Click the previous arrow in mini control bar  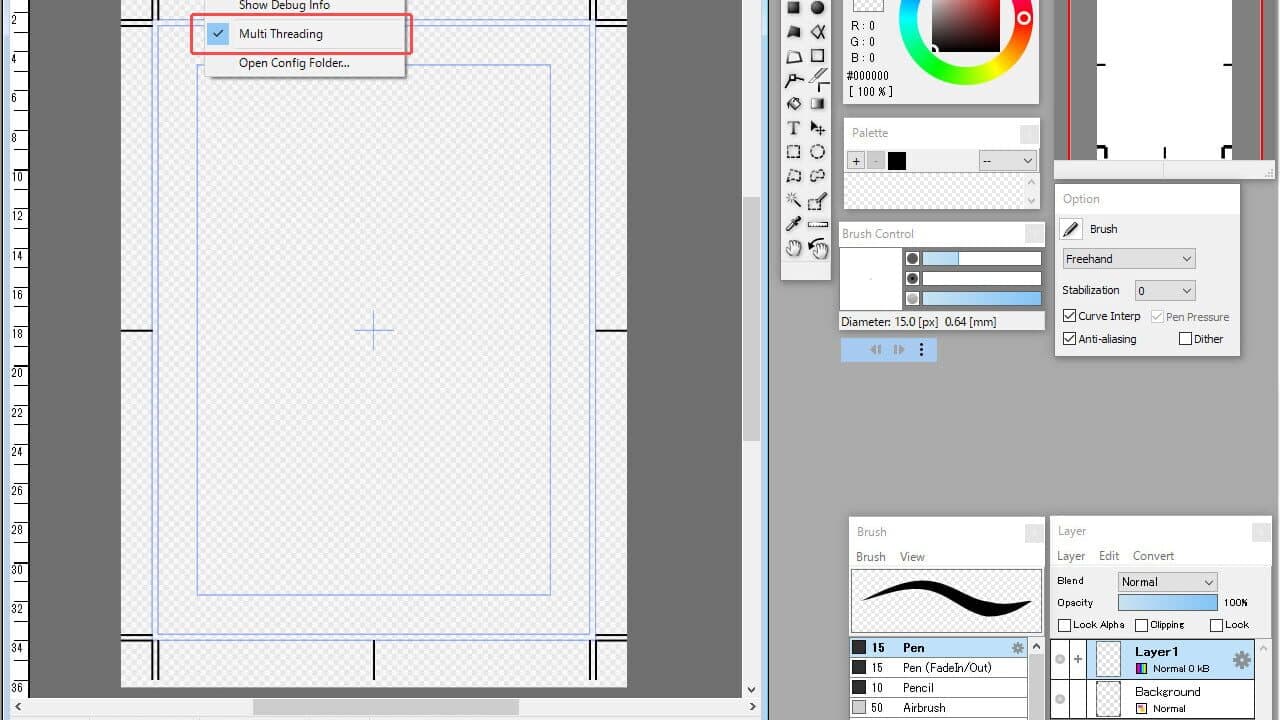click(876, 349)
